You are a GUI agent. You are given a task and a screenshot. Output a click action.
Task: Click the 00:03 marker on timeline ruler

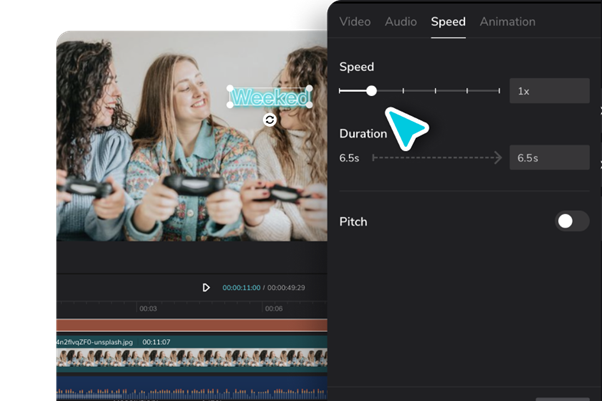[x=148, y=308]
